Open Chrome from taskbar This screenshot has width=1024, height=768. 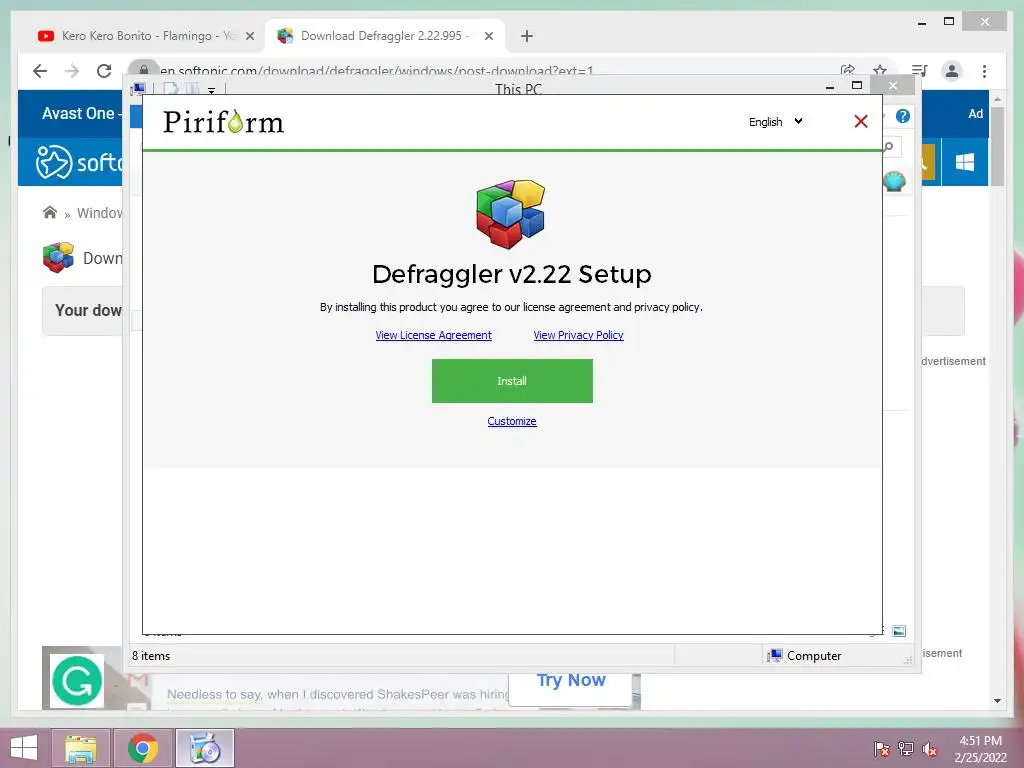142,748
